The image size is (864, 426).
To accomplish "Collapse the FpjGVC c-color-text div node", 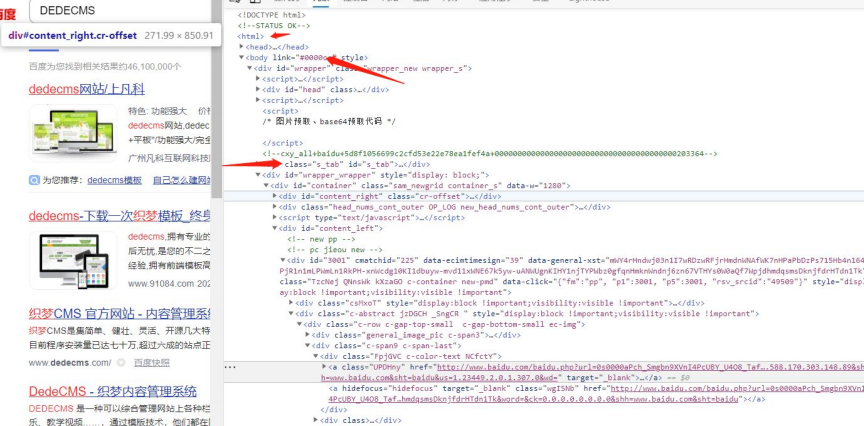I will [316, 357].
